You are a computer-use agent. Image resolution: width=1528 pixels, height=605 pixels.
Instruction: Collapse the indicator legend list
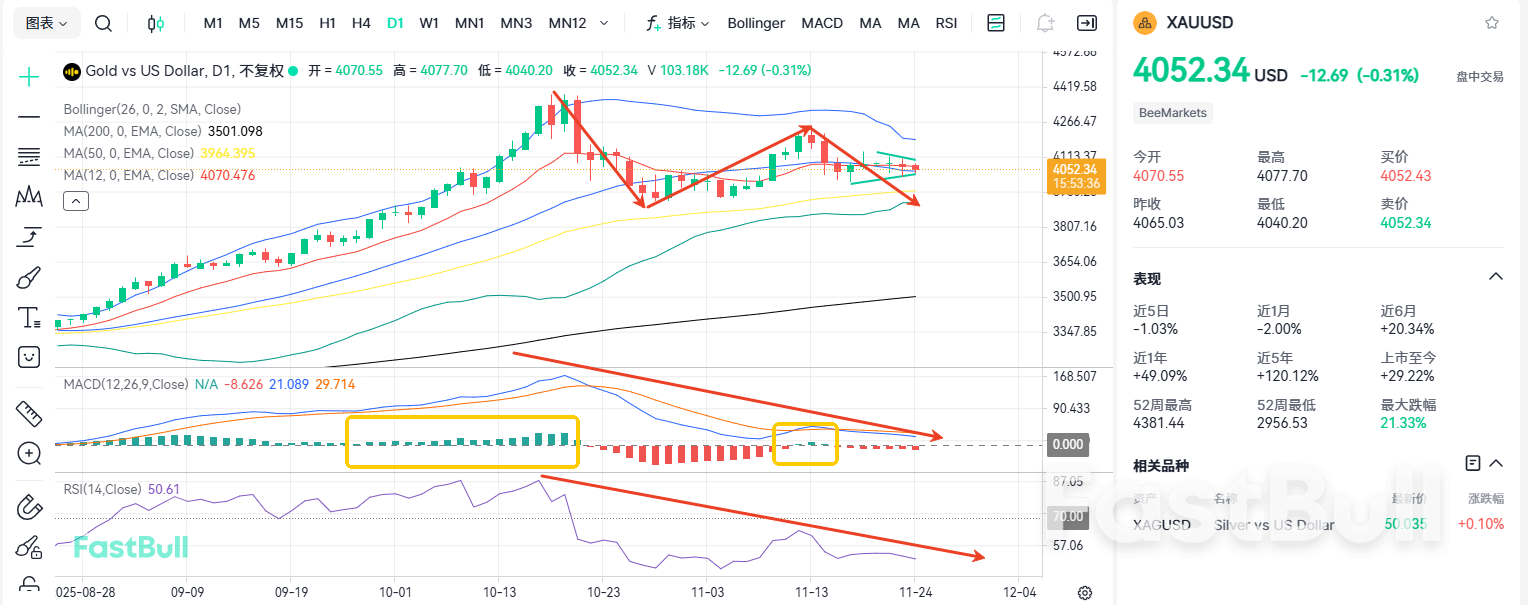tap(76, 201)
